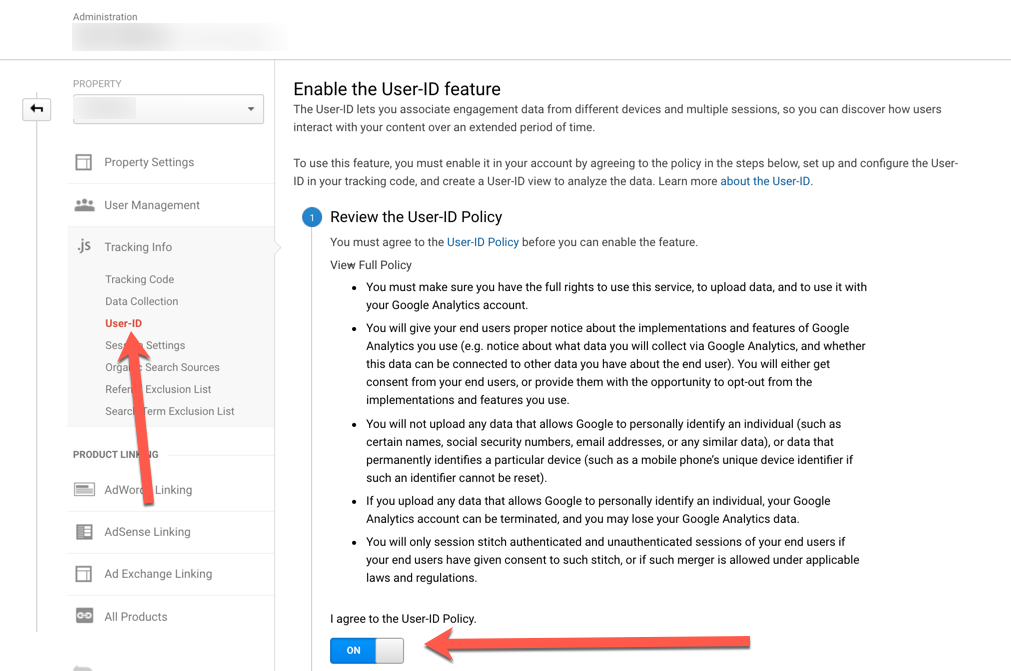This screenshot has height=671, width=1011.
Task: Collapse the Tracking Info section
Action: [x=138, y=247]
